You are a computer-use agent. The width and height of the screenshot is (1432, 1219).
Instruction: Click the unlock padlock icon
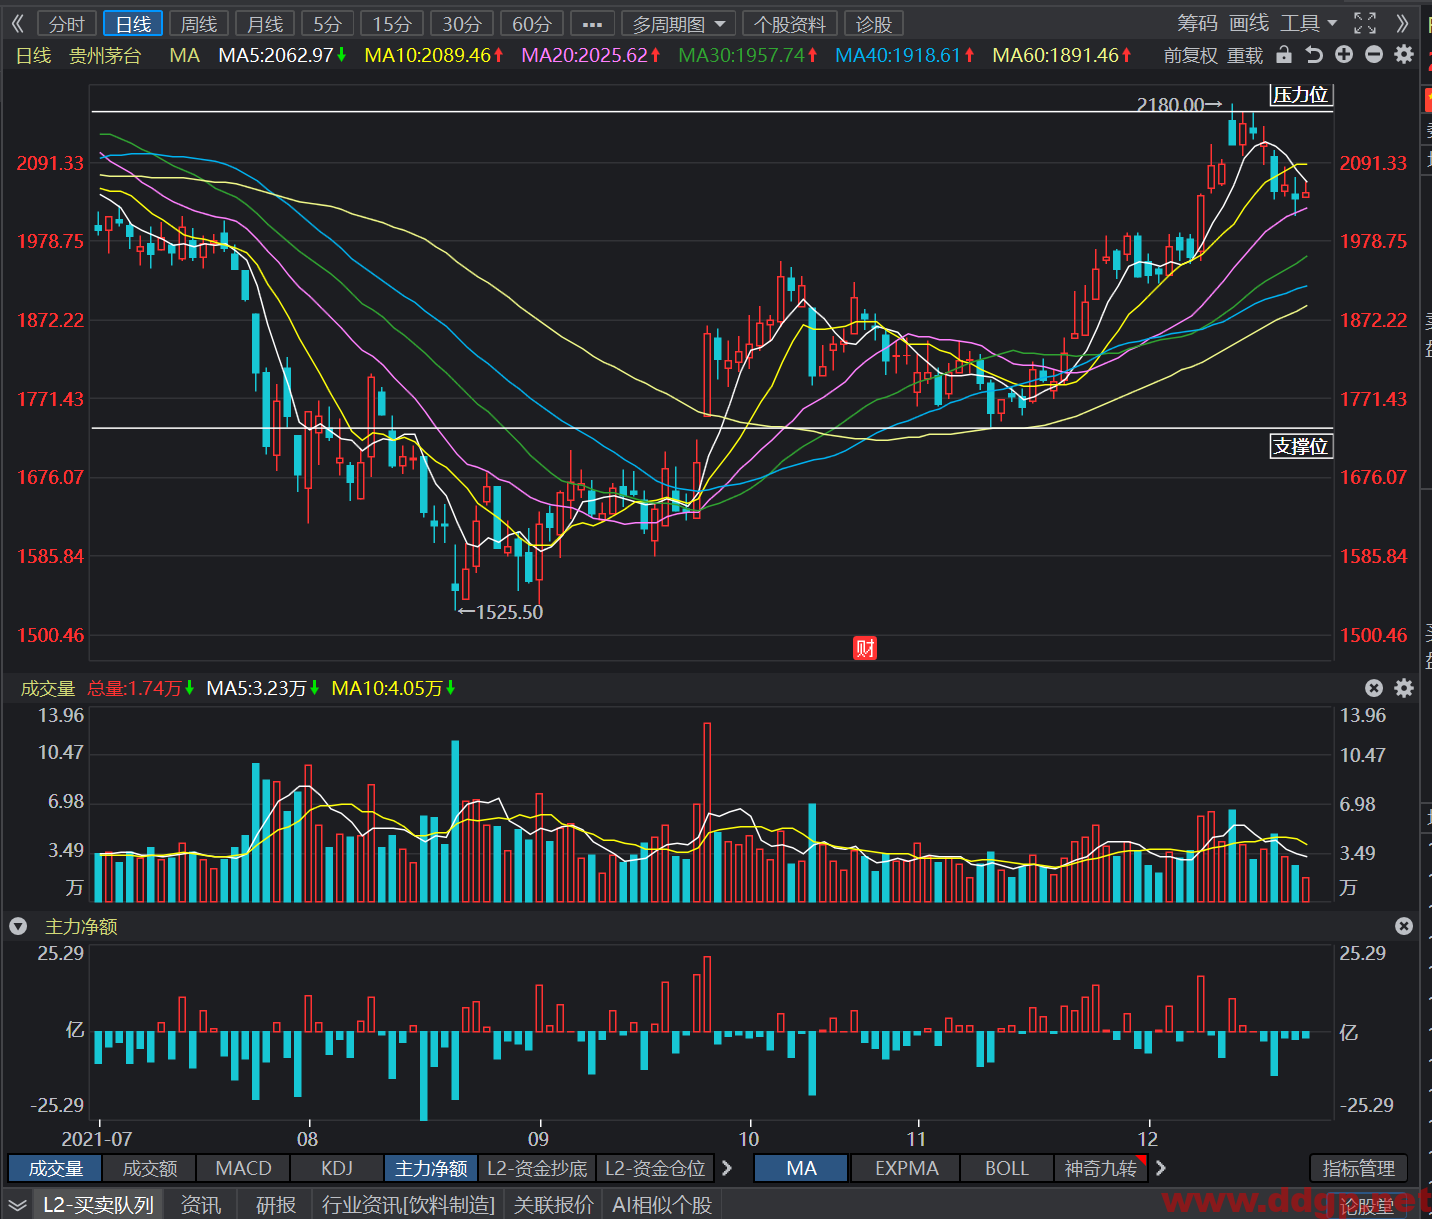coord(1284,55)
